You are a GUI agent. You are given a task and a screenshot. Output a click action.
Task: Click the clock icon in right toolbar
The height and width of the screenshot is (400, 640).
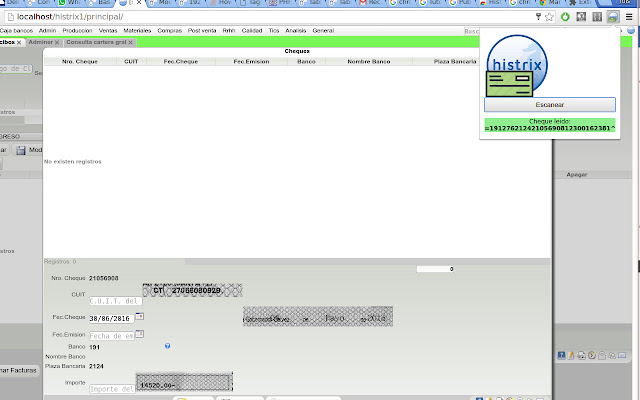pos(592,356)
